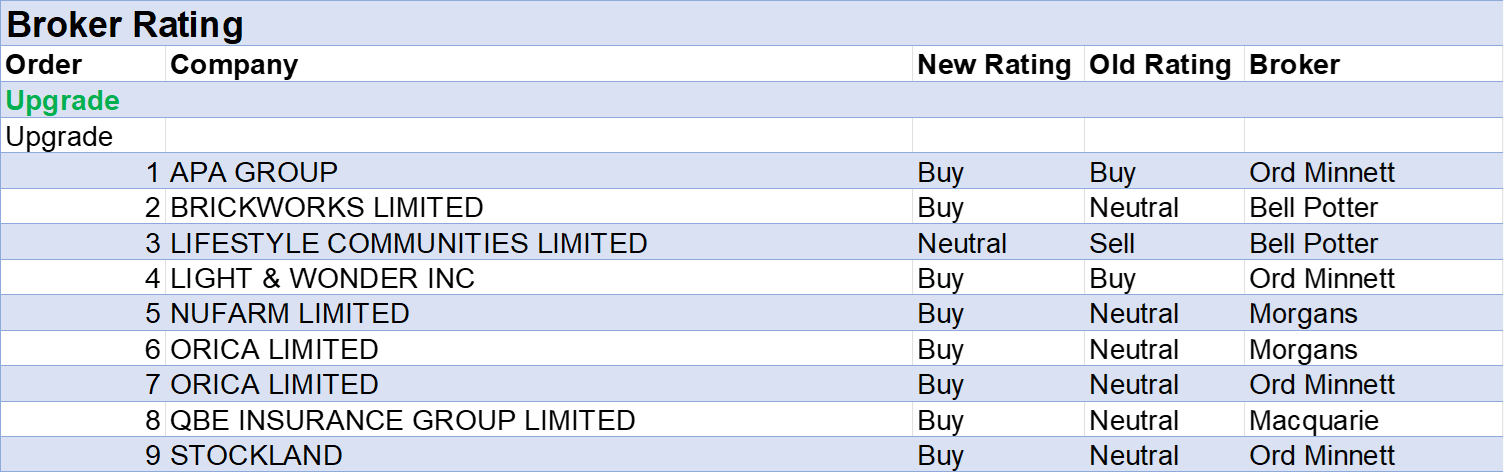Click the Neutral rating left of Sell
This screenshot has width=1504, height=473.
click(x=962, y=243)
